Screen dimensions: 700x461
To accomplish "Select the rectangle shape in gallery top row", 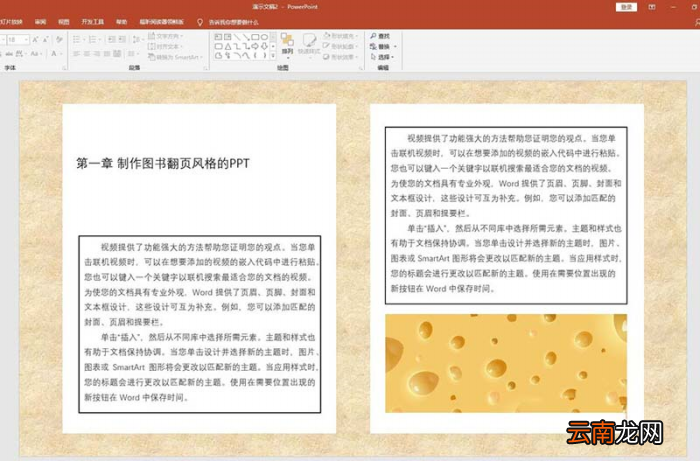I will pos(255,37).
